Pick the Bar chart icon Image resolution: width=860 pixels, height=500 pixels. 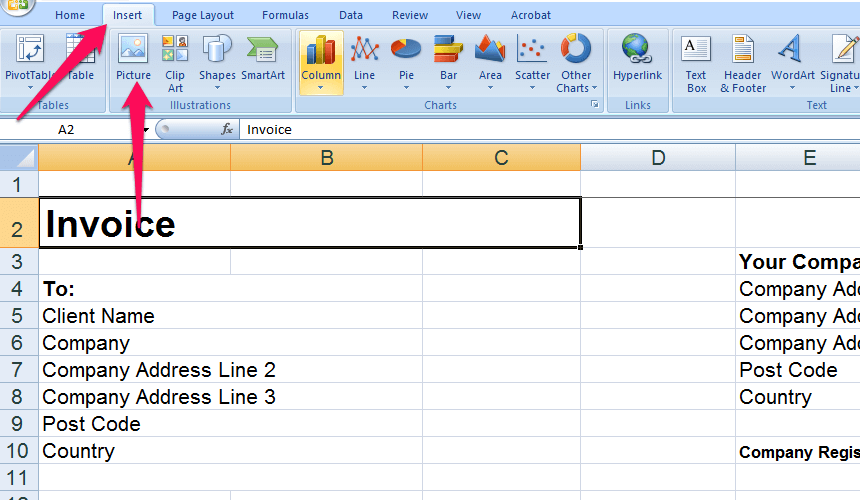(x=448, y=62)
